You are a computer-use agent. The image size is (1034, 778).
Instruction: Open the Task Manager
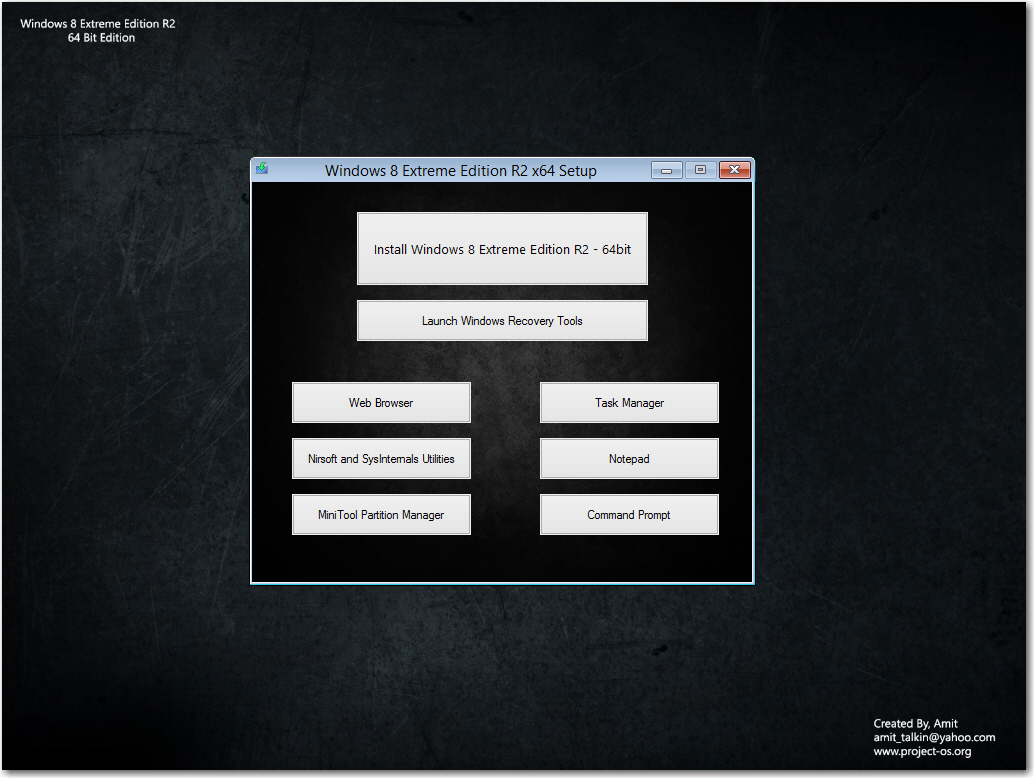tap(629, 402)
